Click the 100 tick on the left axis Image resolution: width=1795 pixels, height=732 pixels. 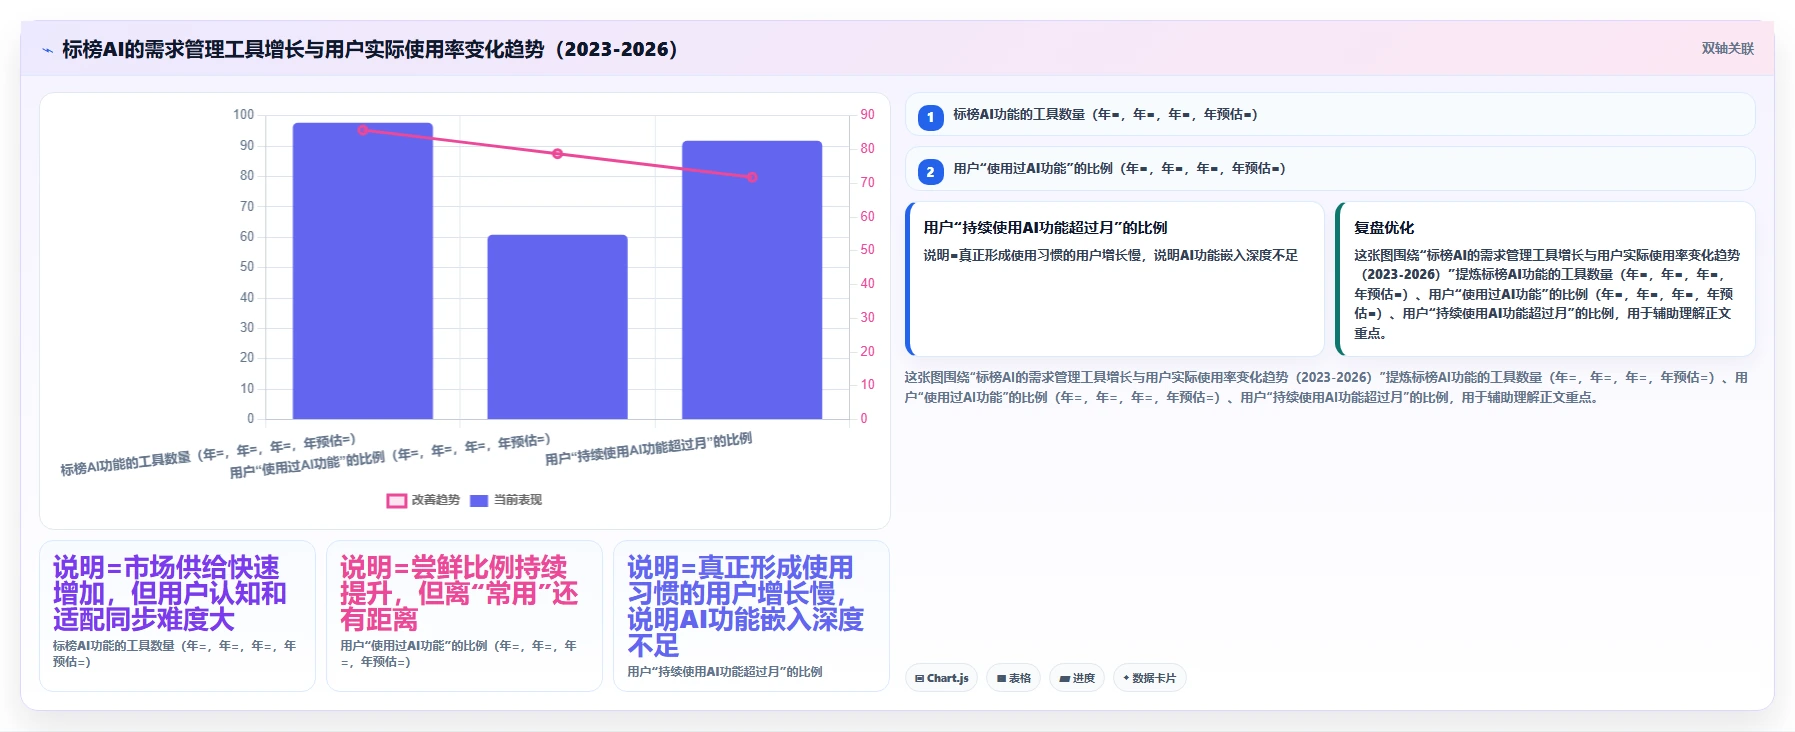click(244, 115)
